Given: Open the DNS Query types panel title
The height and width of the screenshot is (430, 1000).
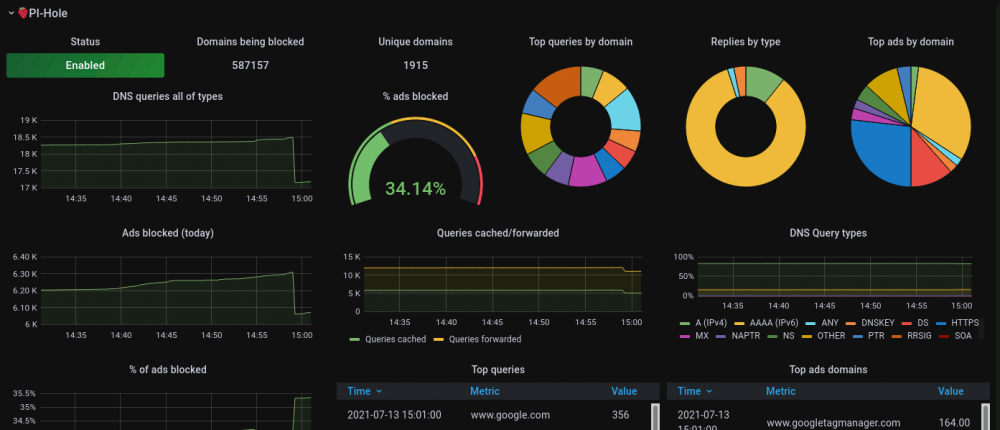Looking at the screenshot, I should coord(828,233).
